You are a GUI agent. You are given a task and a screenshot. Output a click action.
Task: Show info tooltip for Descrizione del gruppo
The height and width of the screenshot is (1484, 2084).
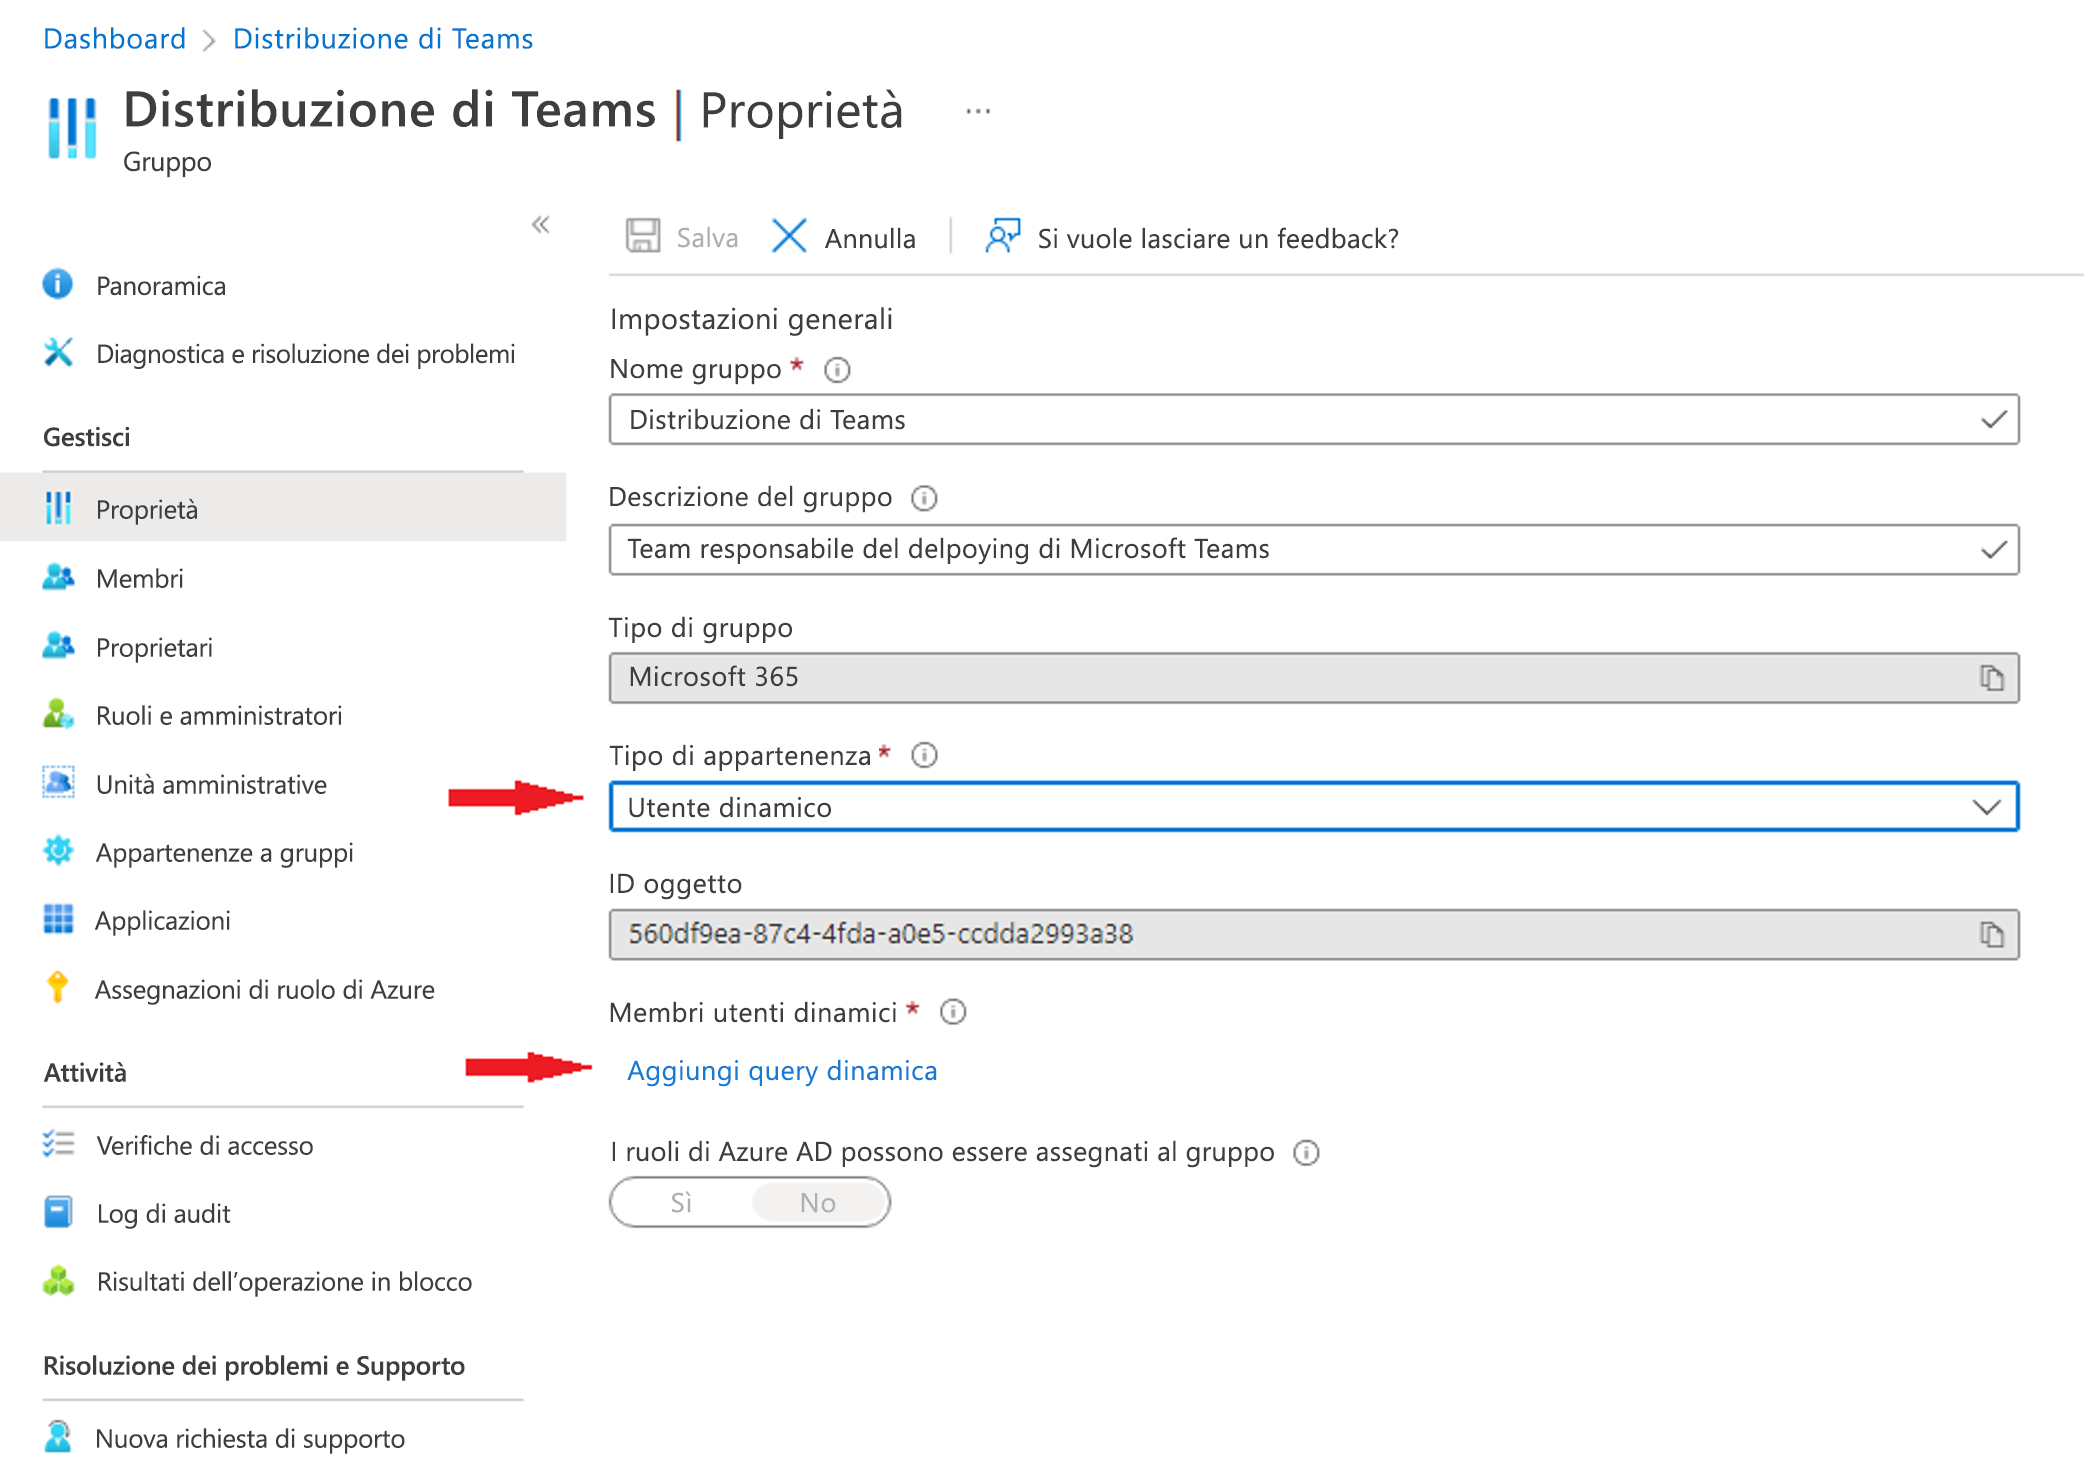[924, 498]
